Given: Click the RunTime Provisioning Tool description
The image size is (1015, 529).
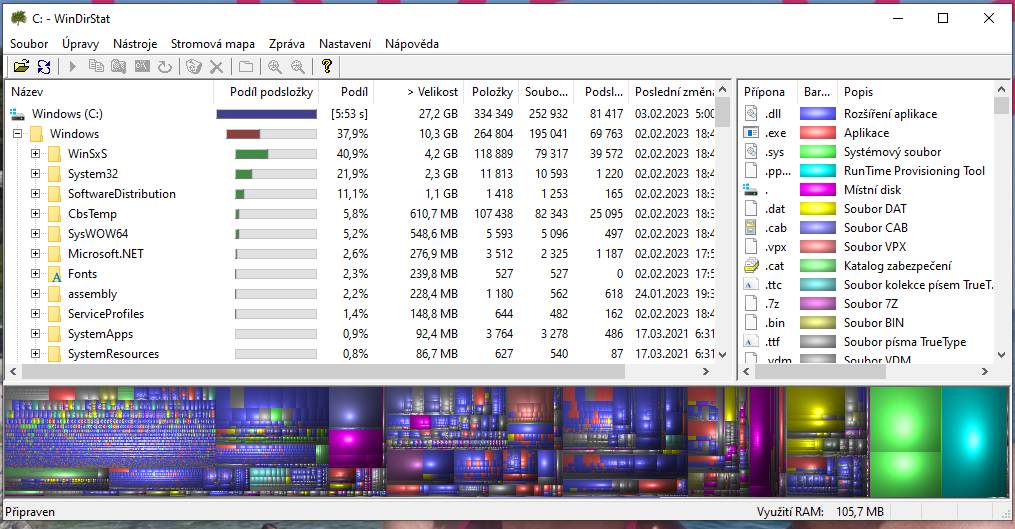Looking at the screenshot, I should point(914,171).
